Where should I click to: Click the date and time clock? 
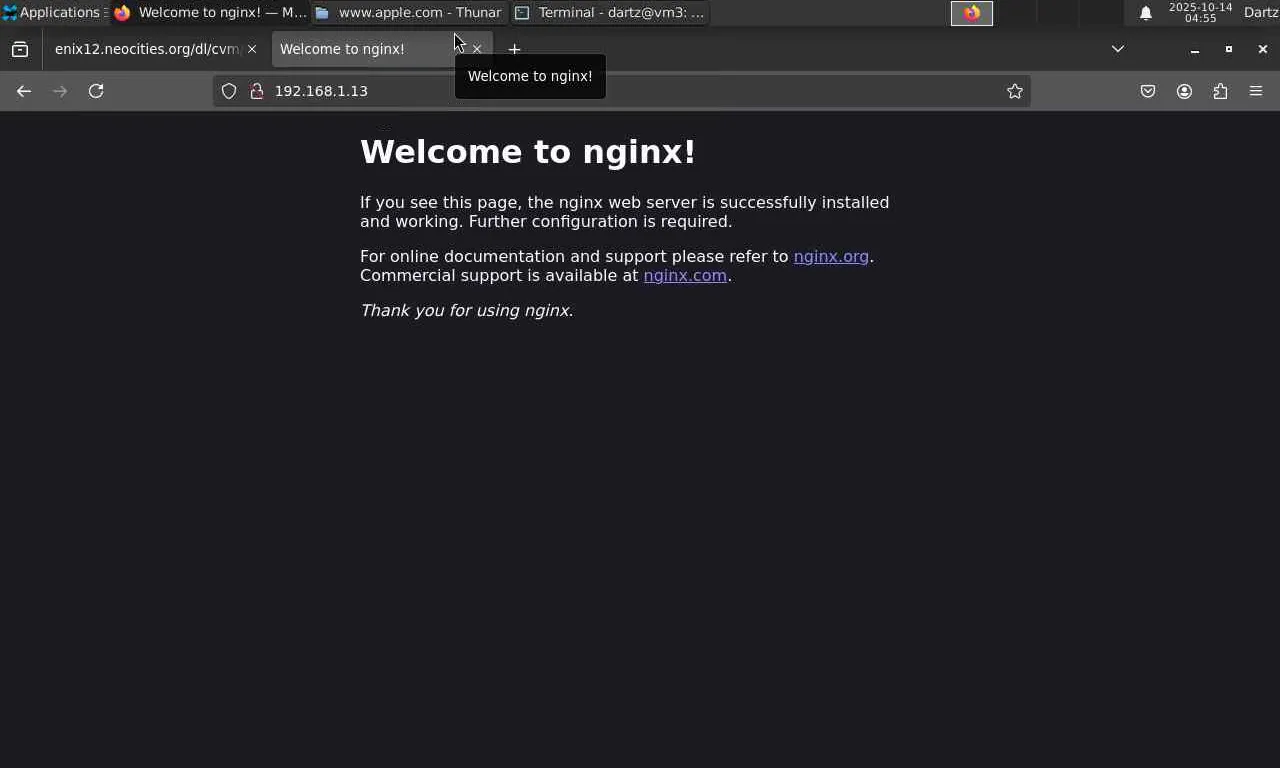(1200, 13)
